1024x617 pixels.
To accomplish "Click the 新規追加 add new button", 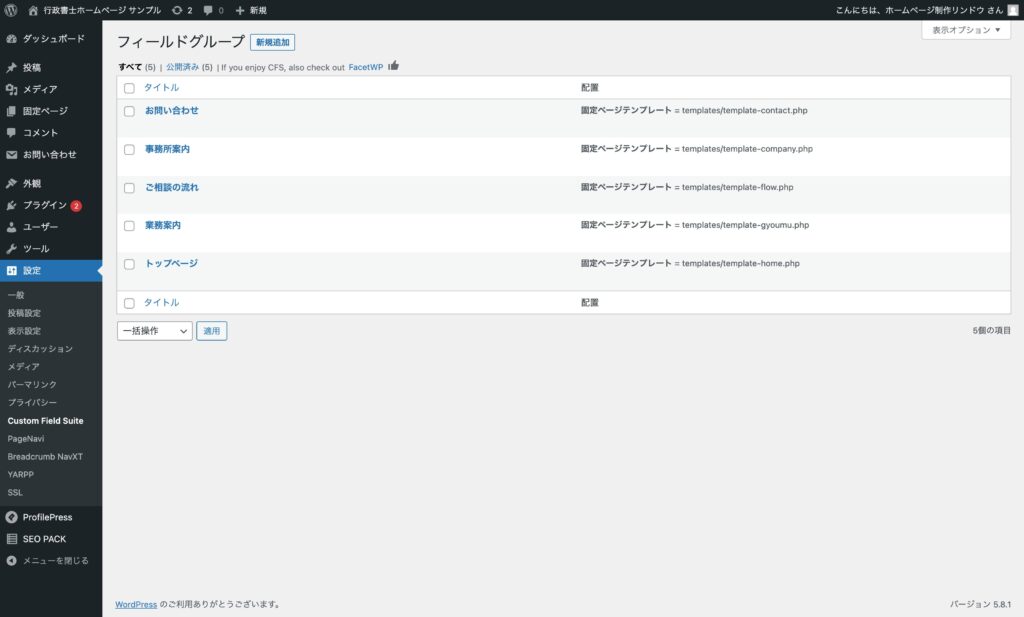I will tap(272, 42).
